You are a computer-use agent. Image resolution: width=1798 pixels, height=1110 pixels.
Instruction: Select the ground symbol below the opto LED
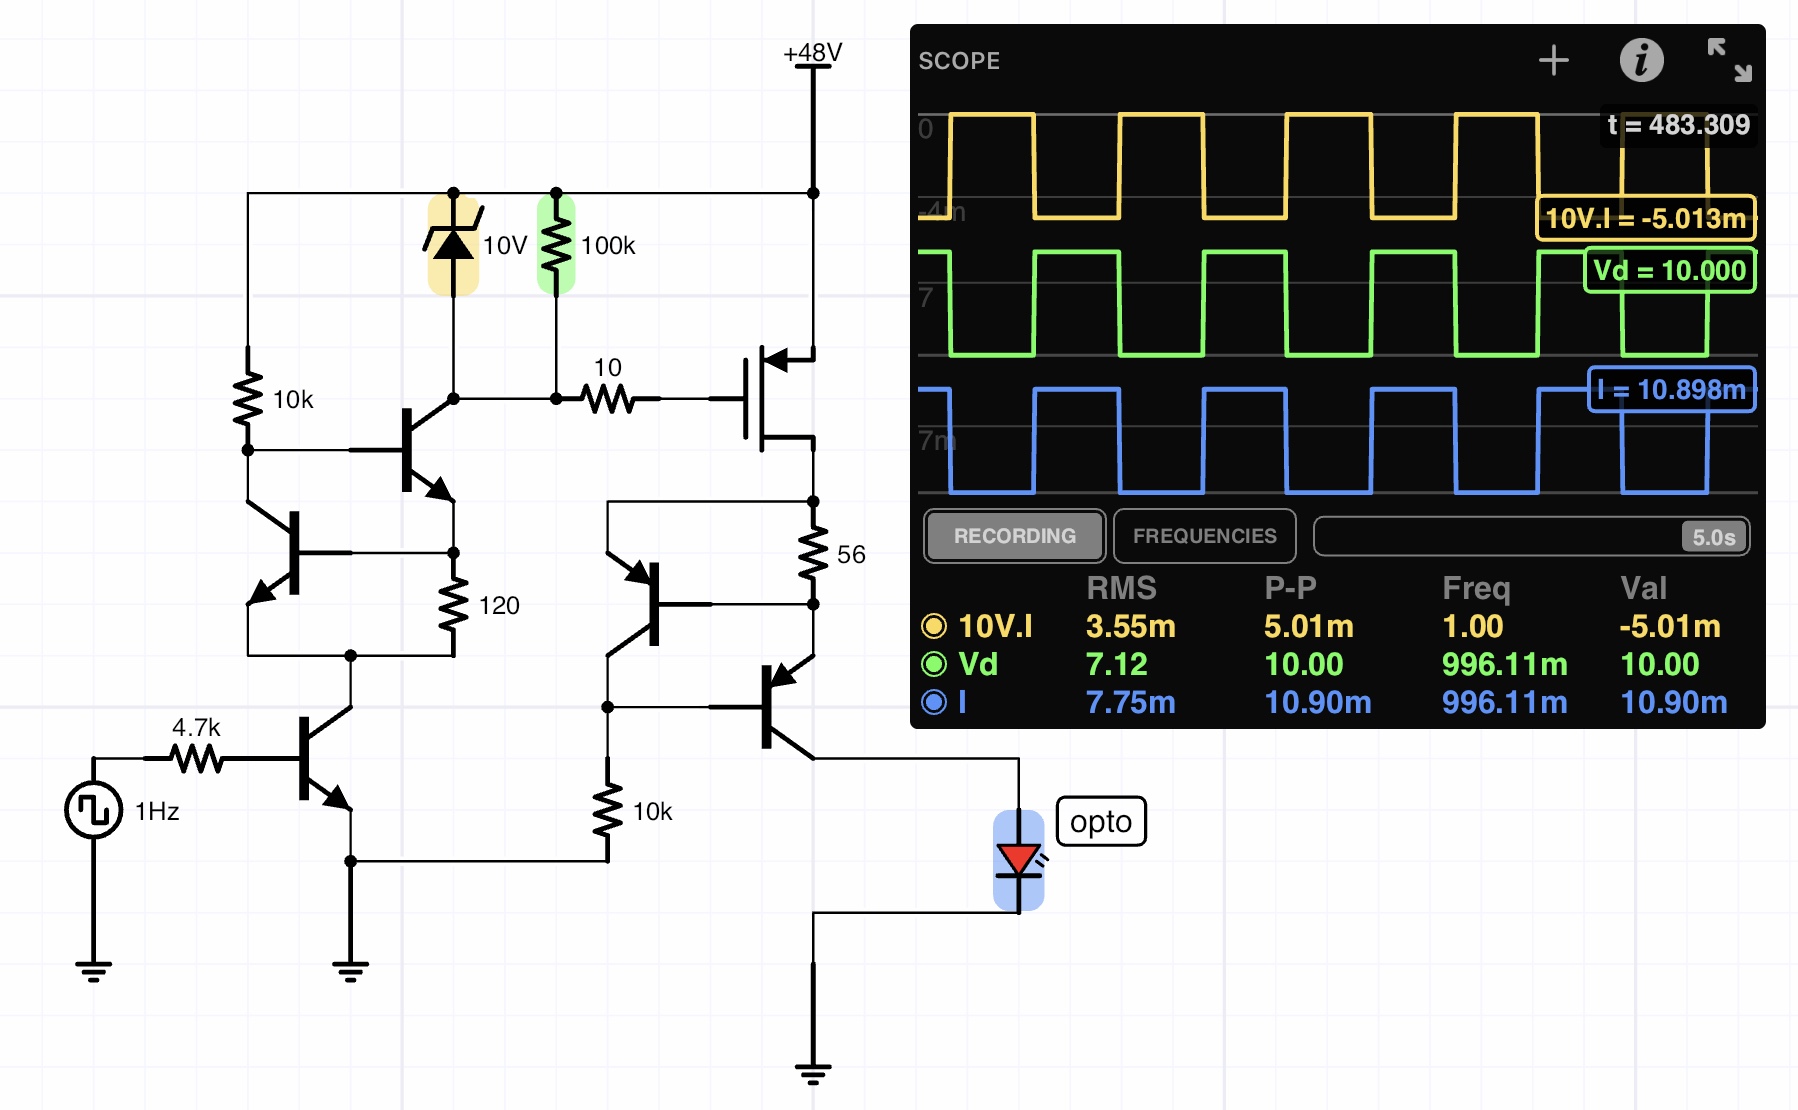pyautogui.click(x=813, y=1073)
